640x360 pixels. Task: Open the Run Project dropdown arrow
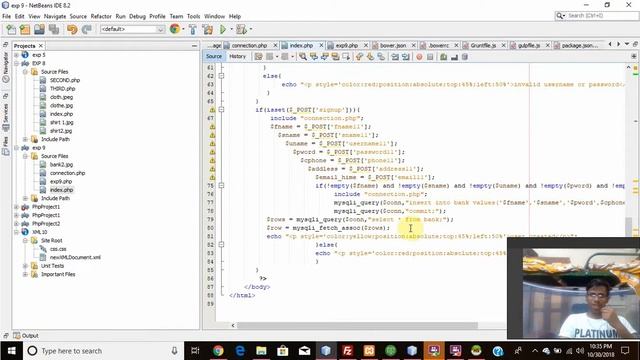tap(231, 29)
